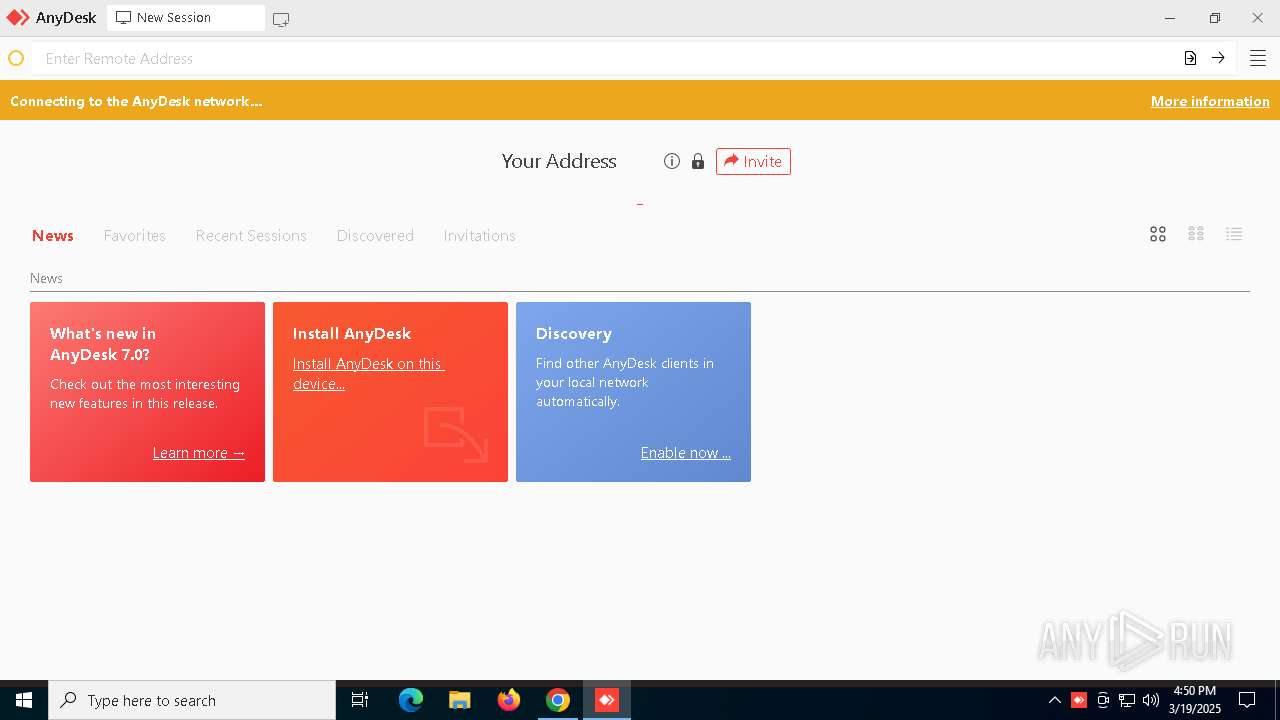Screen dimensions: 1280x720
Task: Open the new tab monitor icon
Action: pyautogui.click(x=281, y=19)
